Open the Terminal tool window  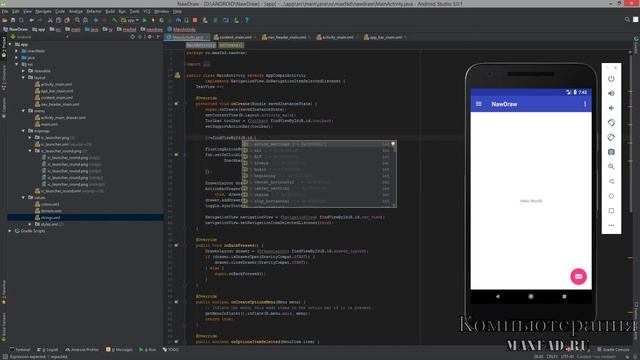(20, 350)
